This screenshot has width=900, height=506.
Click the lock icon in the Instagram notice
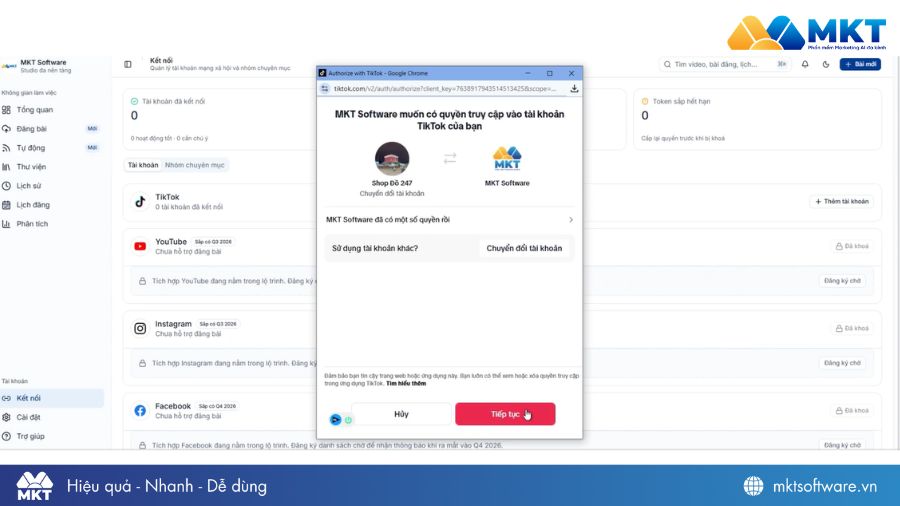pyautogui.click(x=142, y=363)
